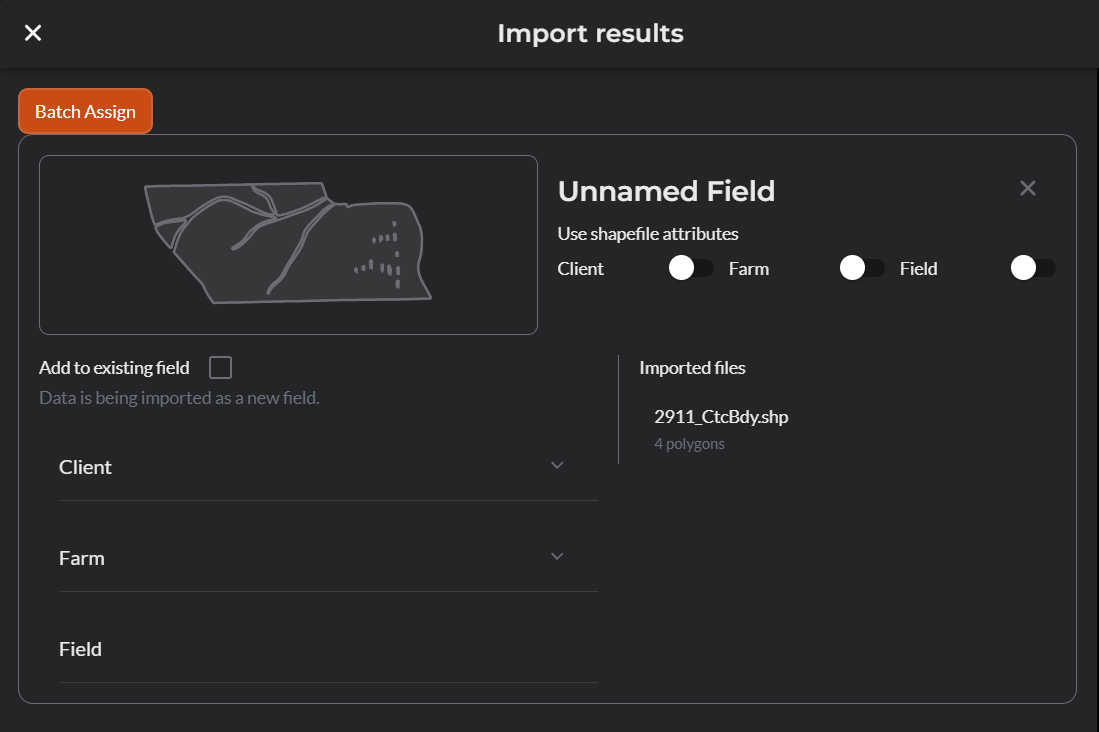Image resolution: width=1099 pixels, height=732 pixels.
Task: Click the 'Use shapefile attributes' label
Action: 648,233
